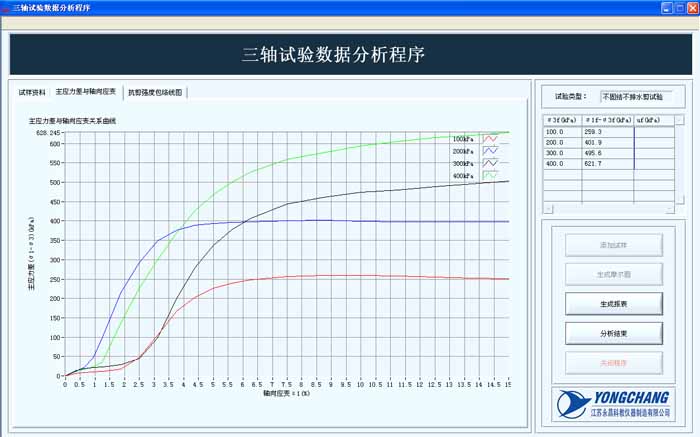Image resolution: width=700 pixels, height=437 pixels.
Task: Click the green 400kPa legend curve icon
Action: (x=490, y=175)
